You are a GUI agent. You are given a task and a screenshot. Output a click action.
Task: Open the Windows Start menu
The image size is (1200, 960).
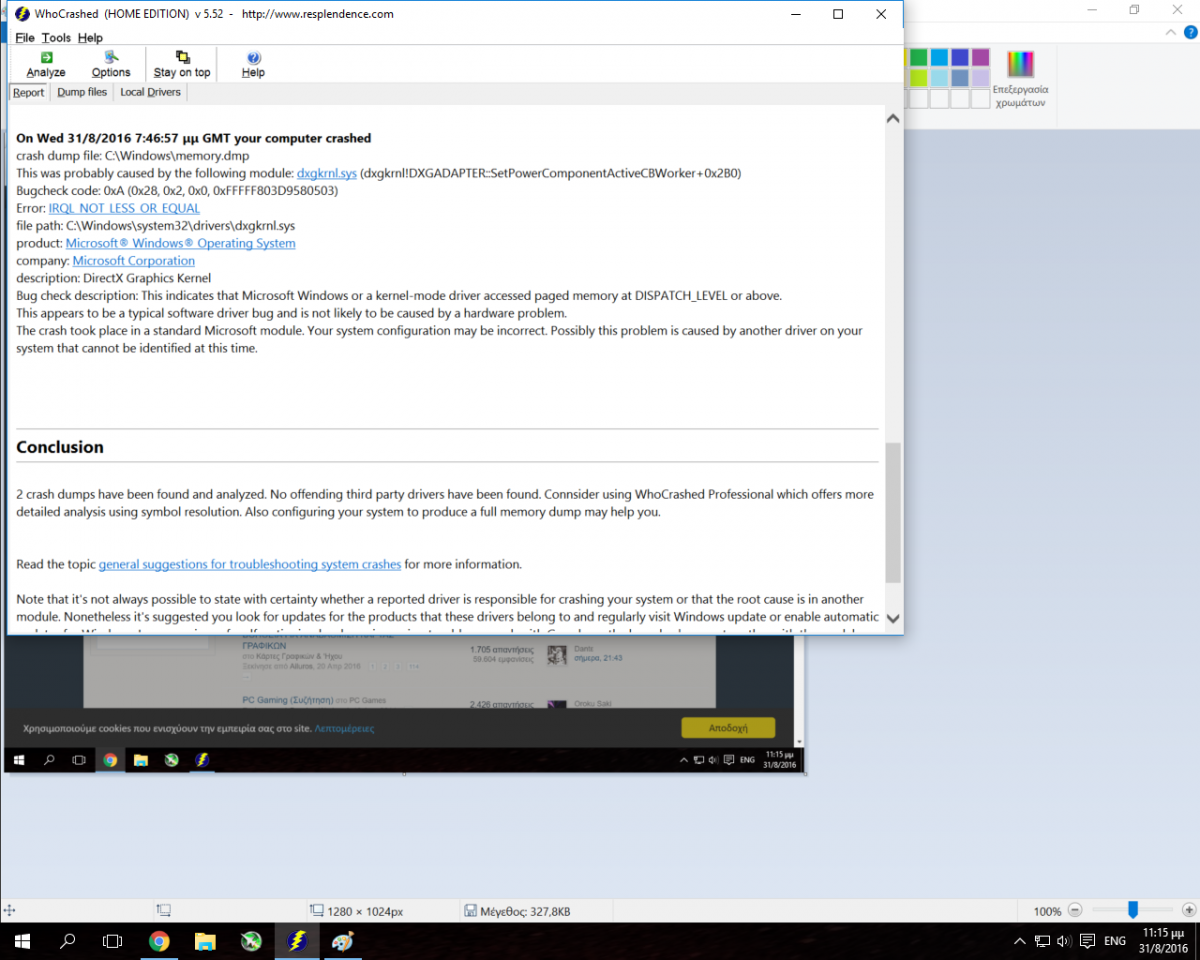click(x=22, y=941)
